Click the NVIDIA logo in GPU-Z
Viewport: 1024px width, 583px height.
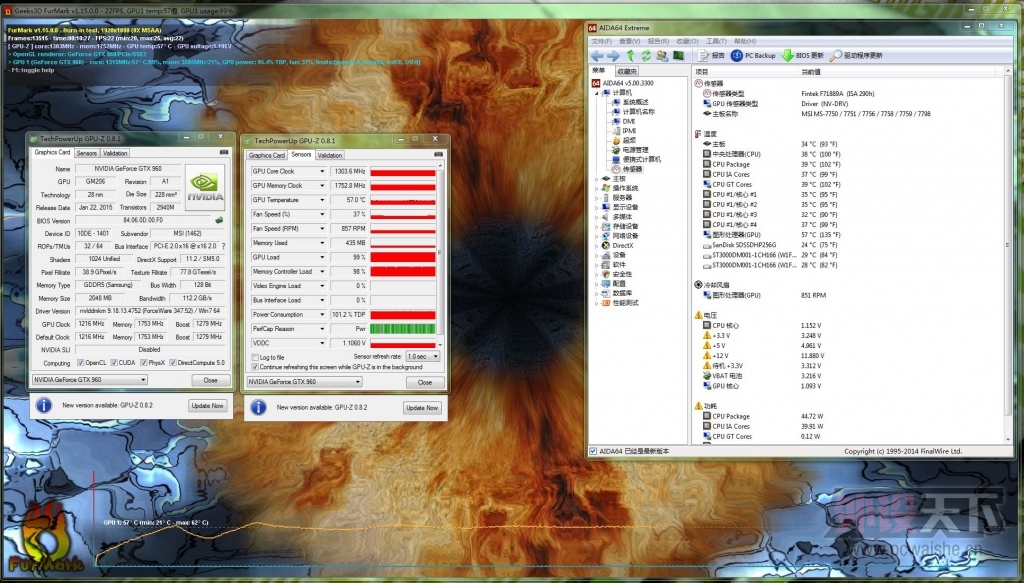[205, 187]
